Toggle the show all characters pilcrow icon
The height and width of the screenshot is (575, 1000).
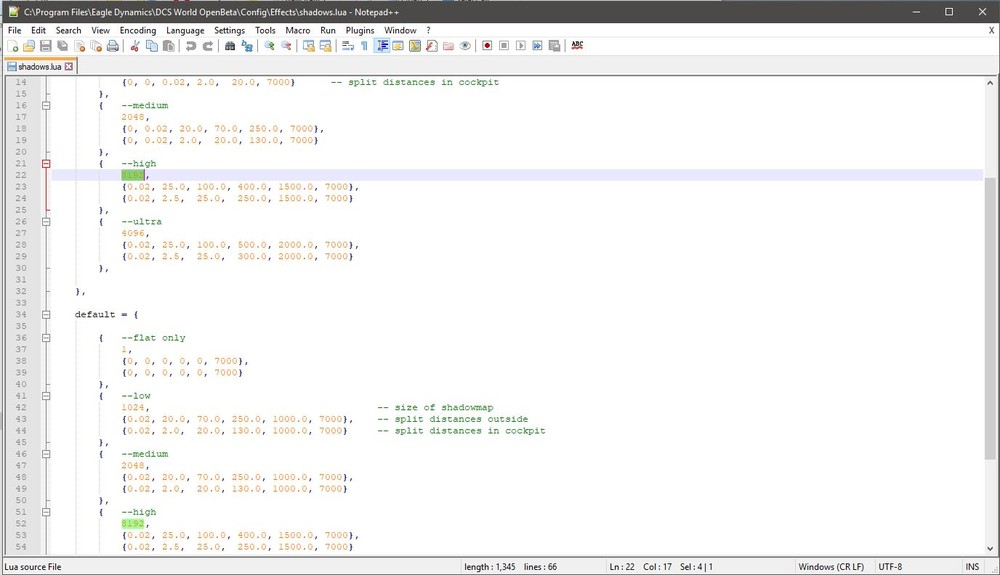[364, 46]
